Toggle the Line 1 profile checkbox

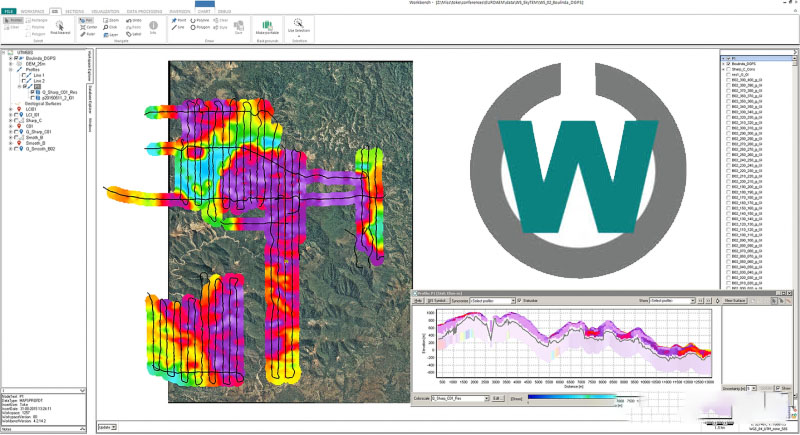pyautogui.click(x=25, y=76)
